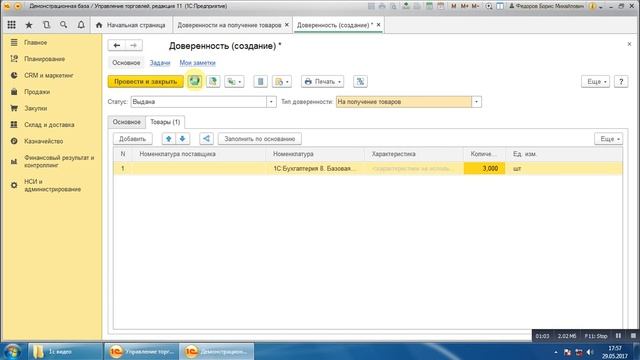This screenshot has height=360, width=640.
Task: Click the yellow info icon in title bar
Action: click(592, 6)
